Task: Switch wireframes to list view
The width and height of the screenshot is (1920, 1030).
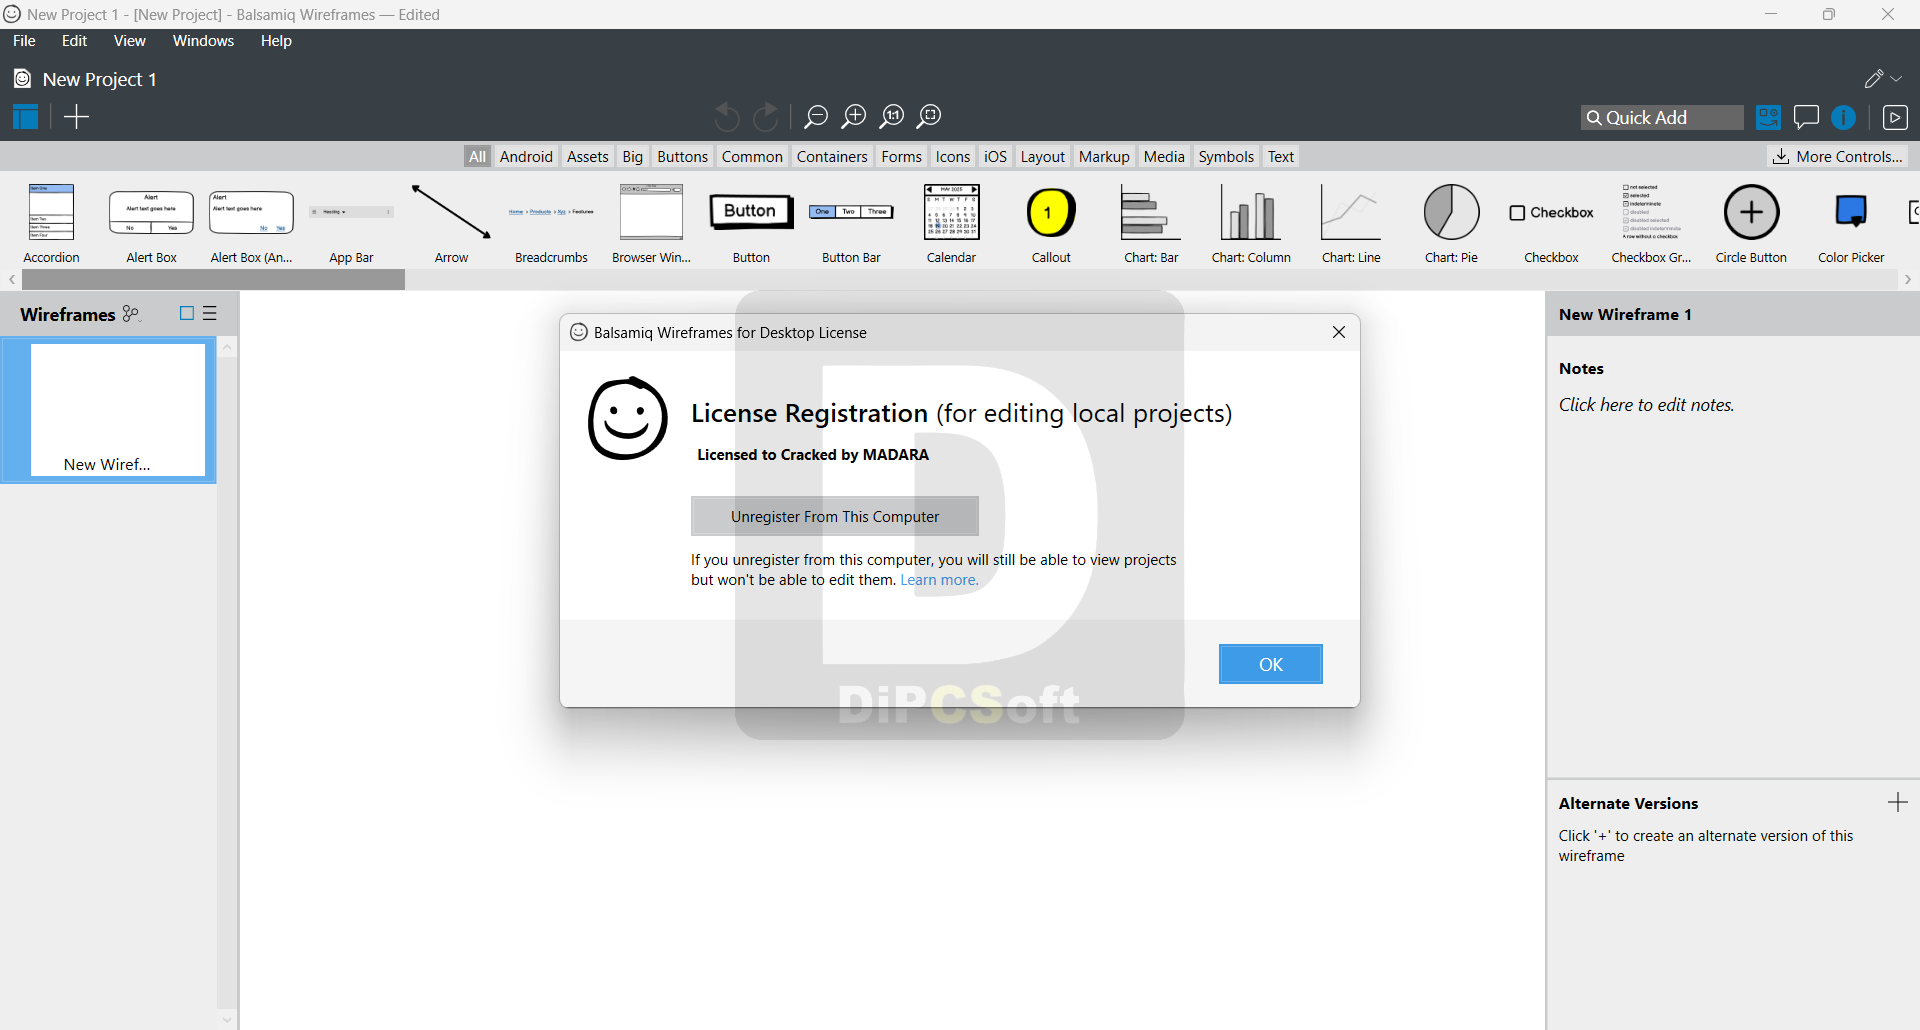Action: pyautogui.click(x=210, y=313)
